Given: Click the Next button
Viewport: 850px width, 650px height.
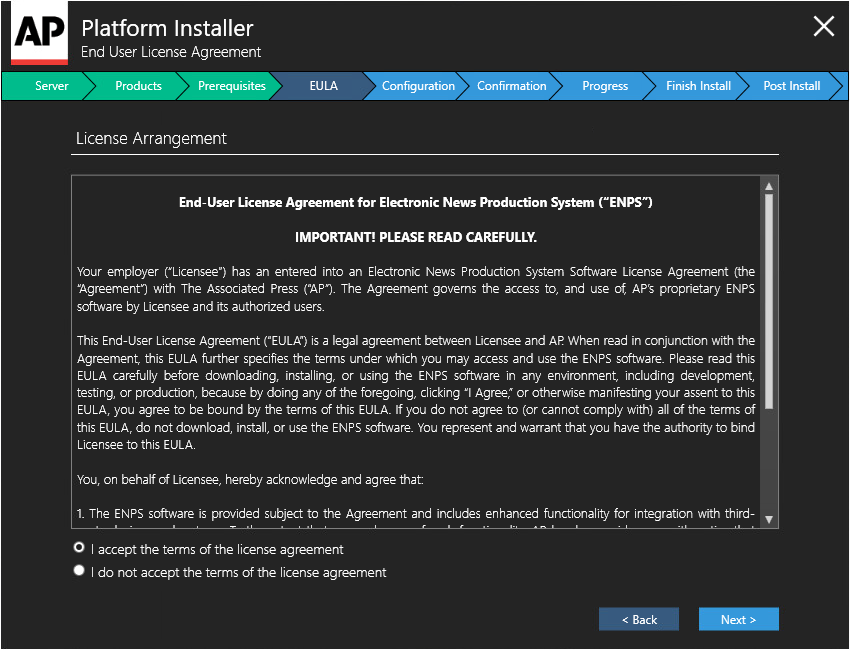Looking at the screenshot, I should coord(738,619).
